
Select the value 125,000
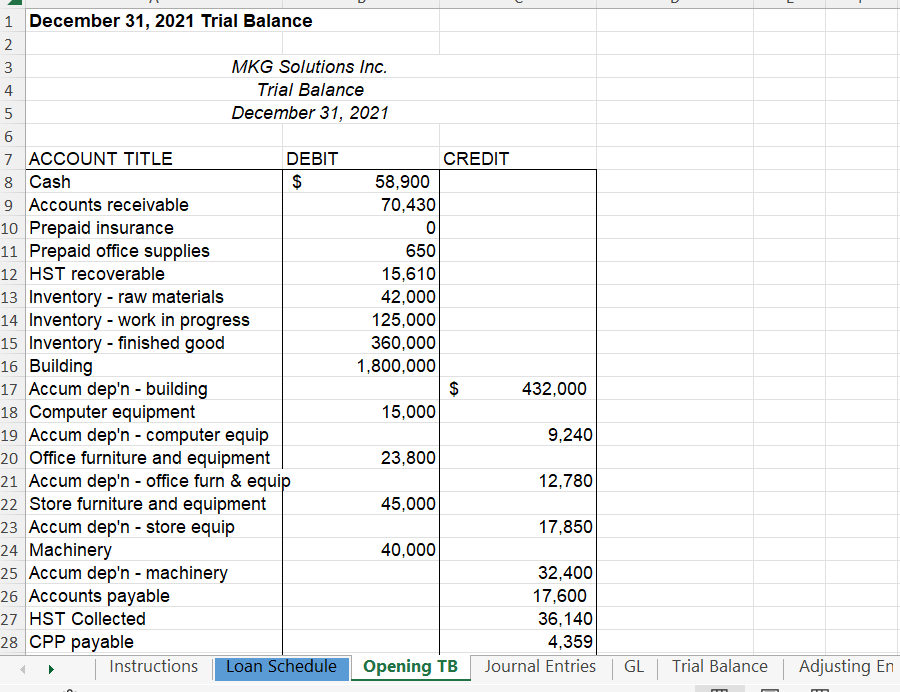[361, 320]
